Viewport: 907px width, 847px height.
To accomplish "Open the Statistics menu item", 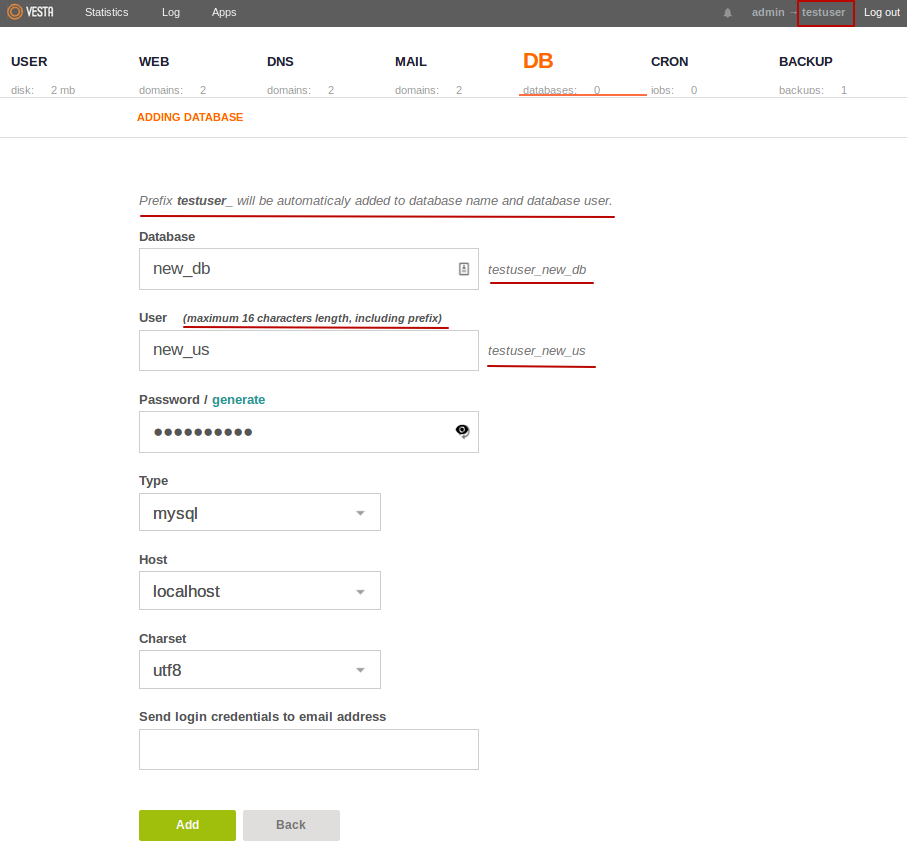I will pos(106,12).
